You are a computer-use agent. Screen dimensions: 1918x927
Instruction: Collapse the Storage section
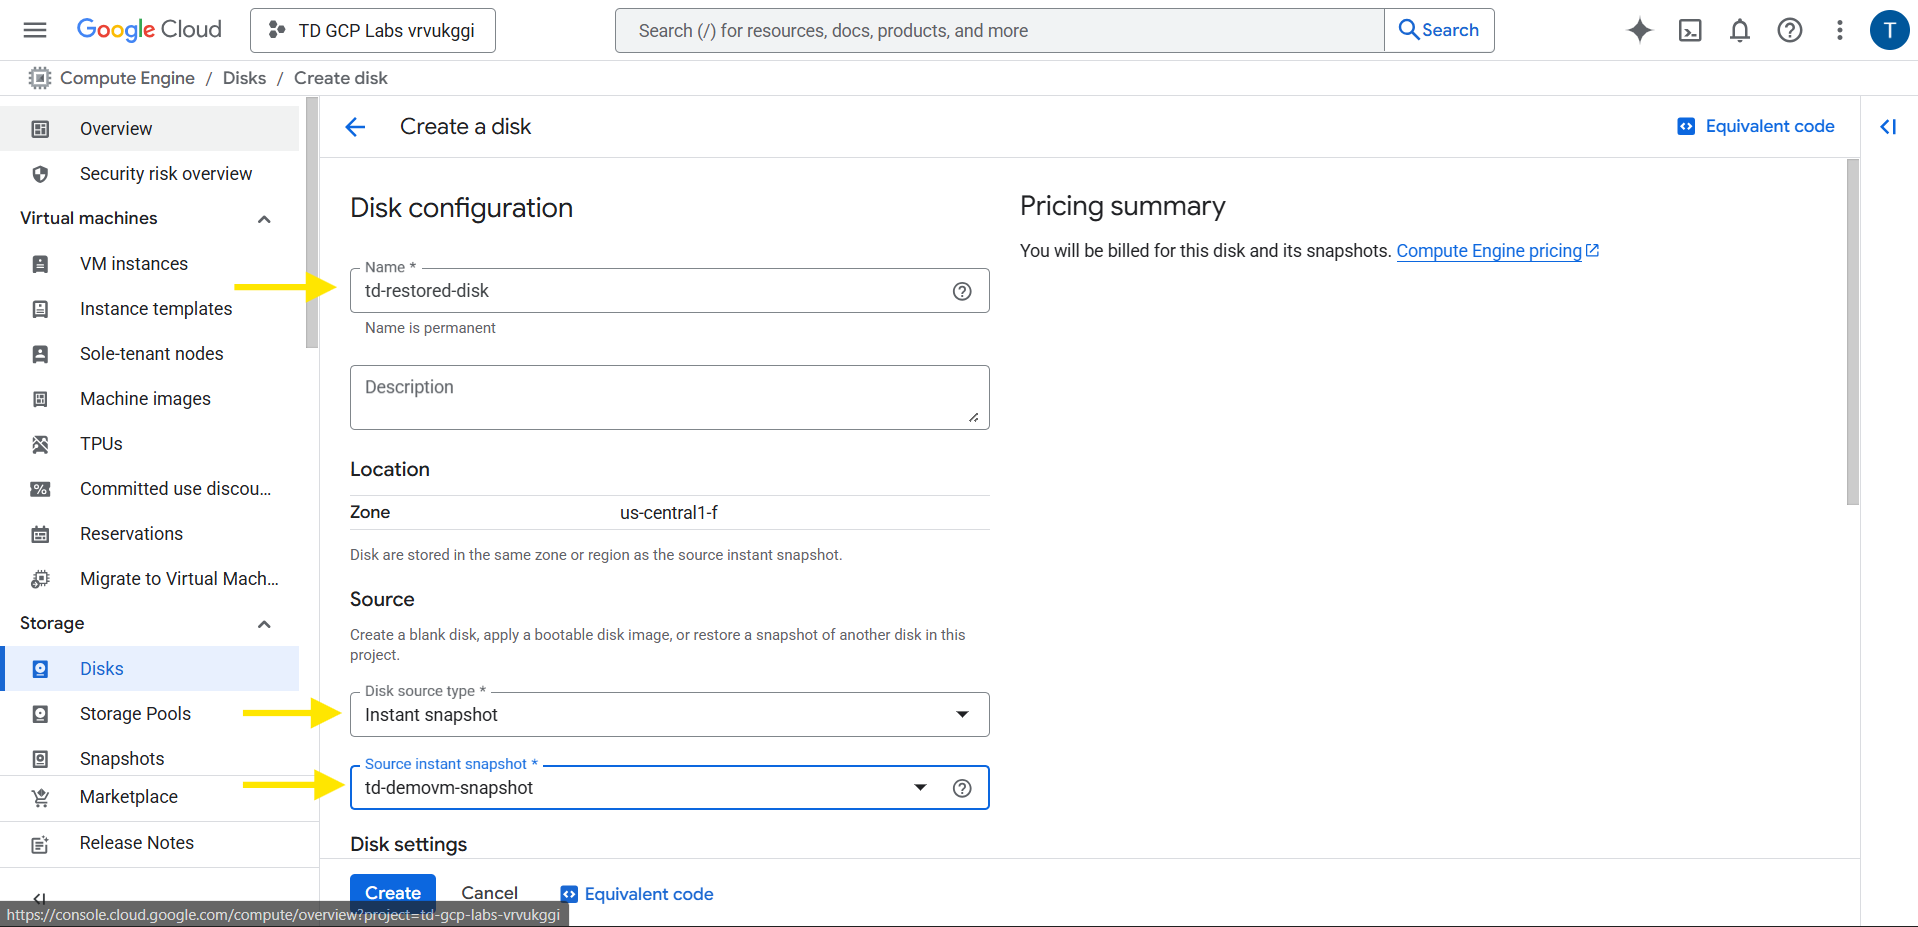pyautogui.click(x=264, y=624)
